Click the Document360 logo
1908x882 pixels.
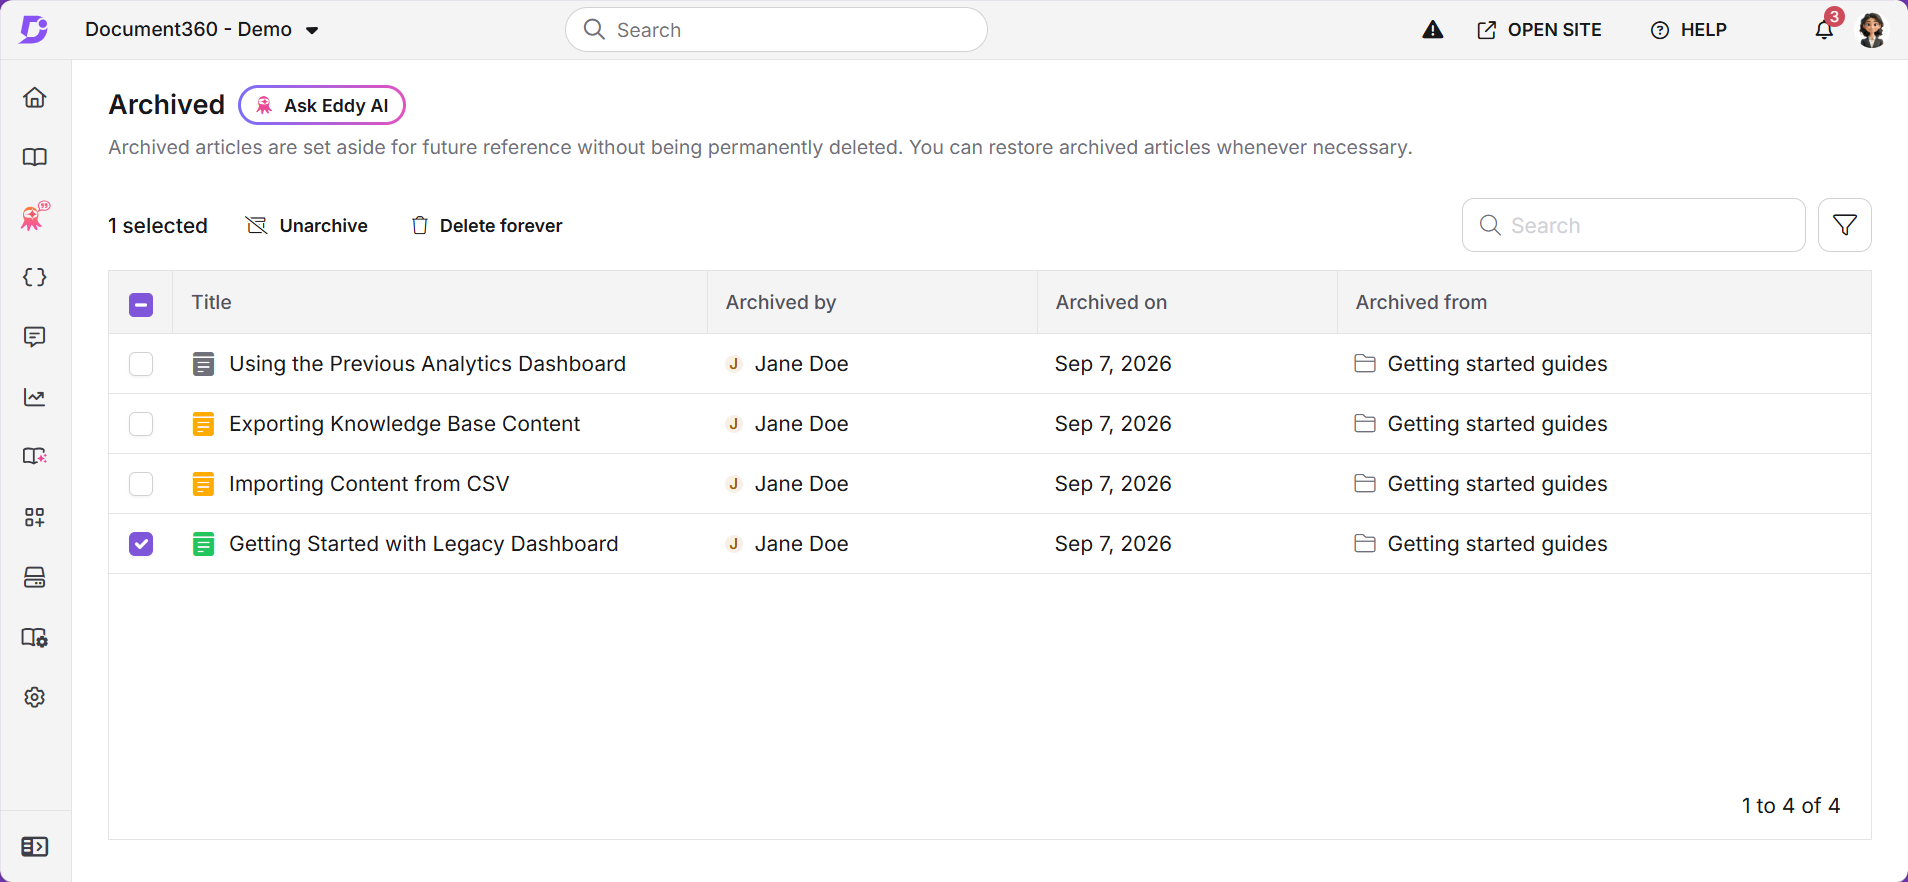[x=34, y=29]
